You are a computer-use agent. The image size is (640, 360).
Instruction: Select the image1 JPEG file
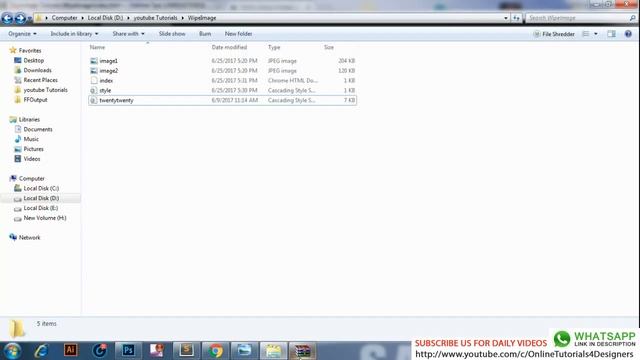pyautogui.click(x=222, y=61)
